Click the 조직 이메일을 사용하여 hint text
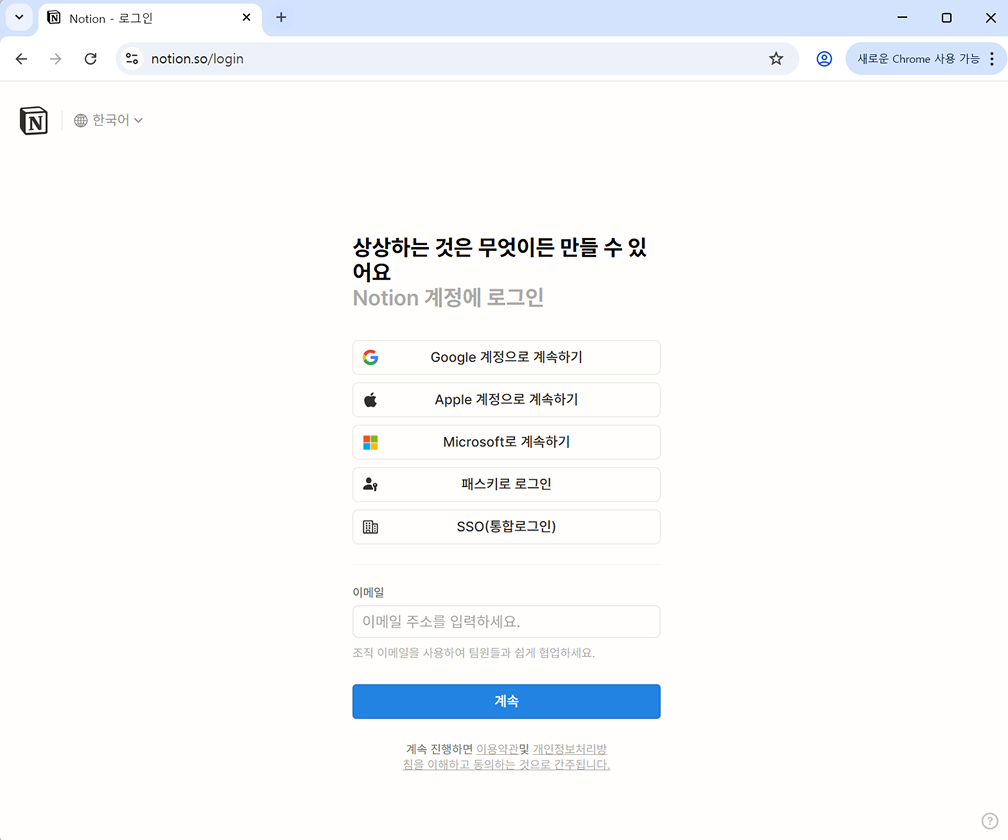1008x840 pixels. tap(474, 653)
